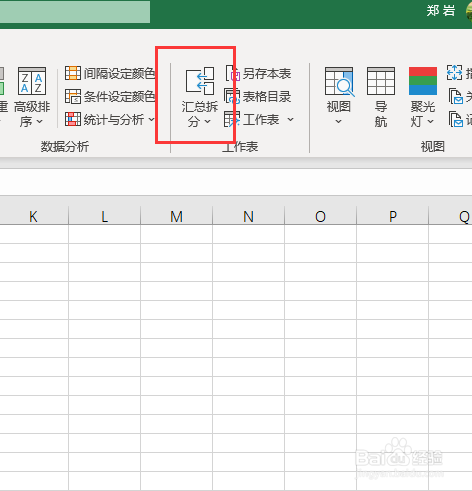Click 条件设定颜色 conditional color button

point(110,96)
